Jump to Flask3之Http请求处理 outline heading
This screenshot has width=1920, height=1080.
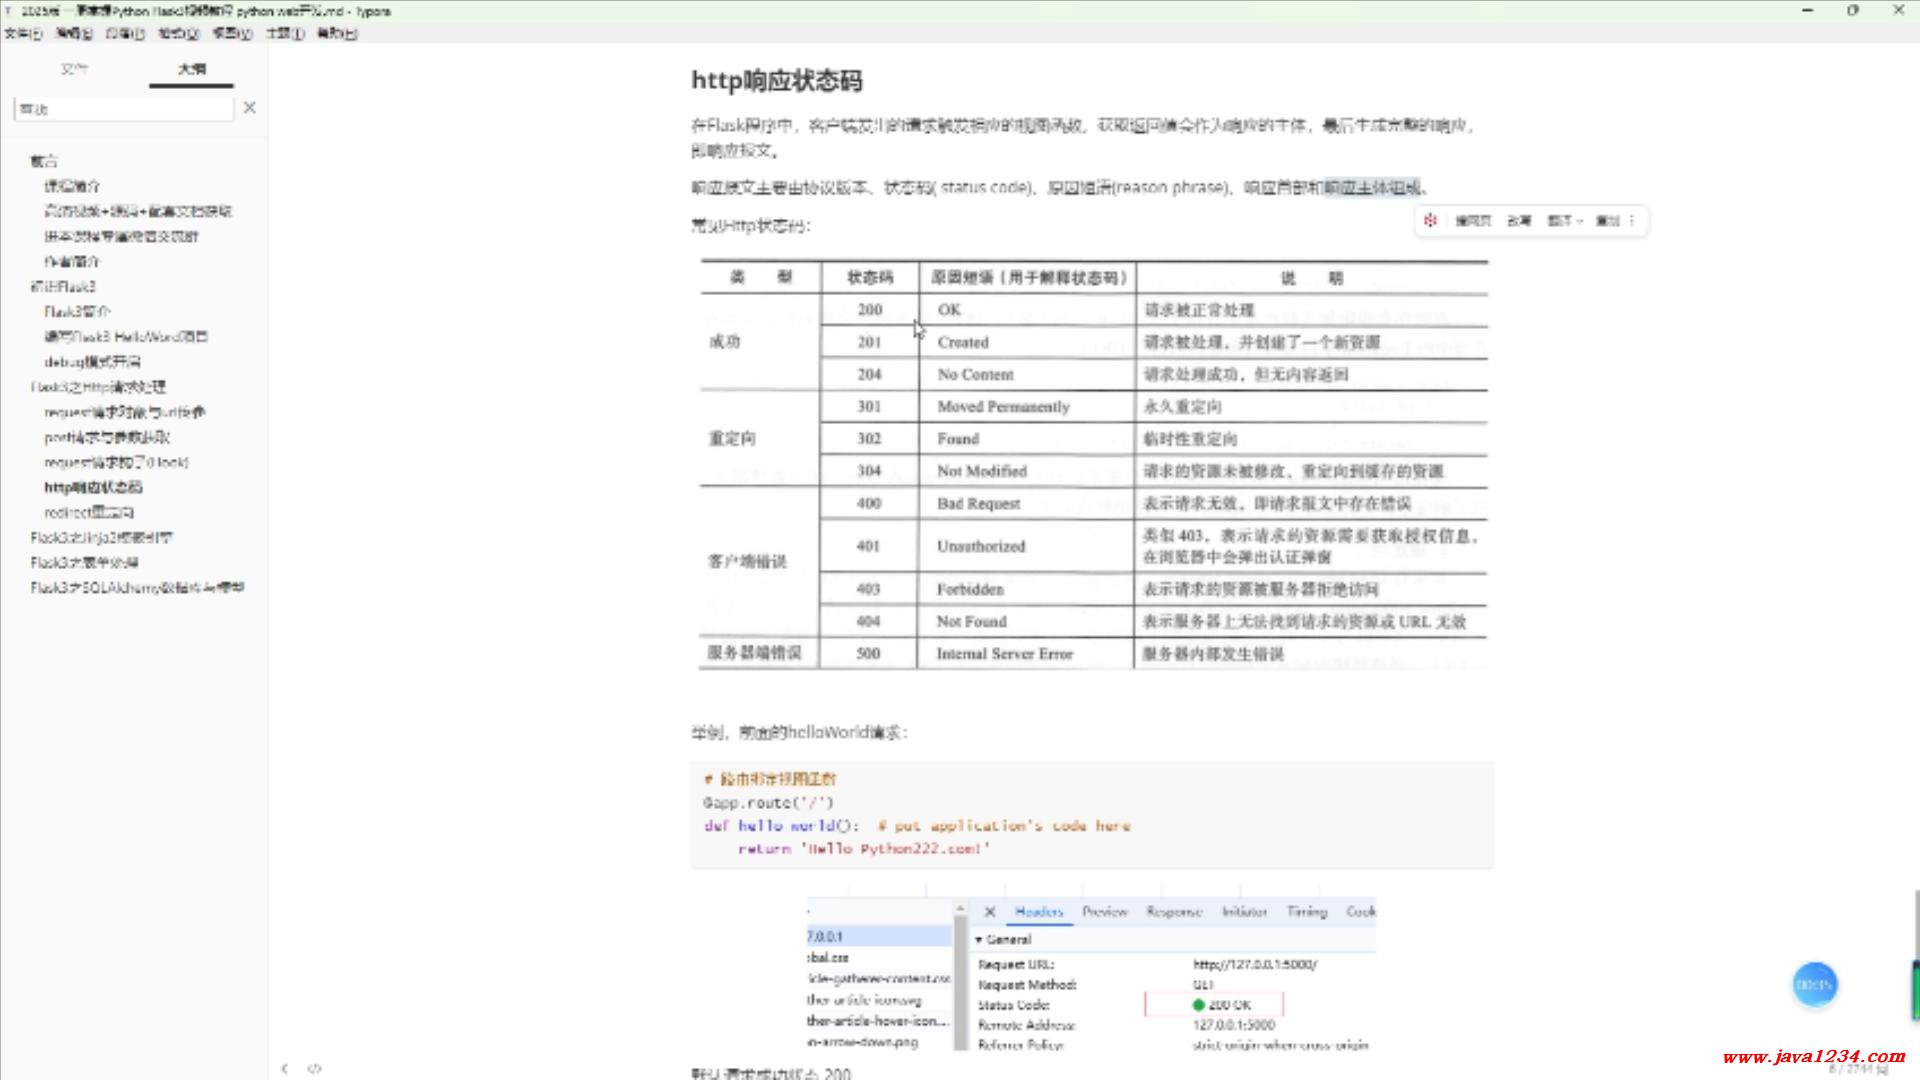click(98, 386)
